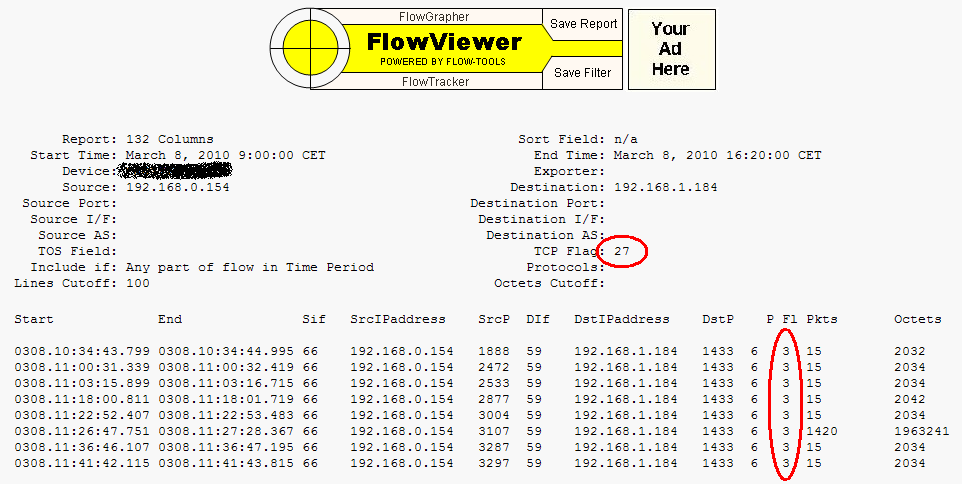Image resolution: width=962 pixels, height=484 pixels.
Task: Select end time 0308.11:41:43.815
Action: (226, 463)
